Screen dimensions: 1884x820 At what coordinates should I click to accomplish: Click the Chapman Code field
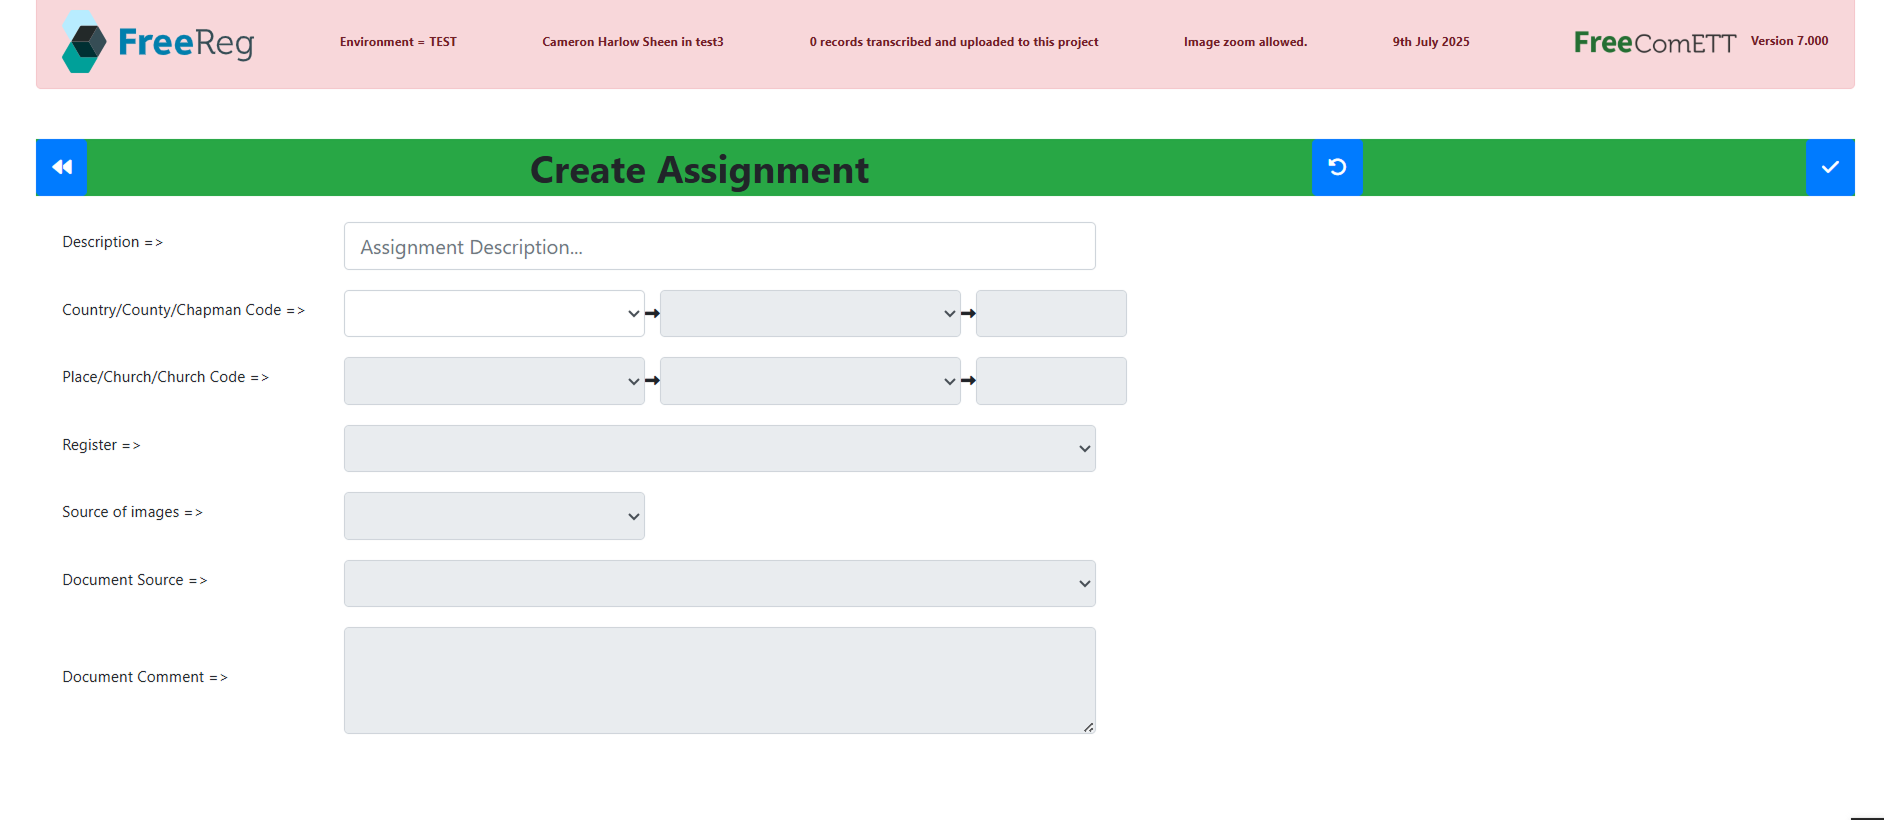click(x=1051, y=313)
